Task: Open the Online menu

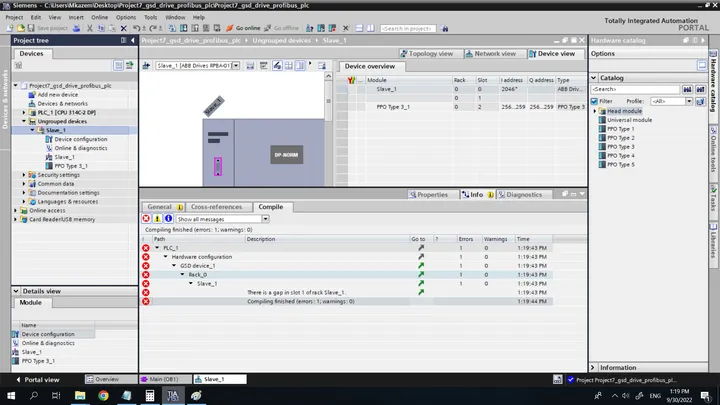Action: 99,17
